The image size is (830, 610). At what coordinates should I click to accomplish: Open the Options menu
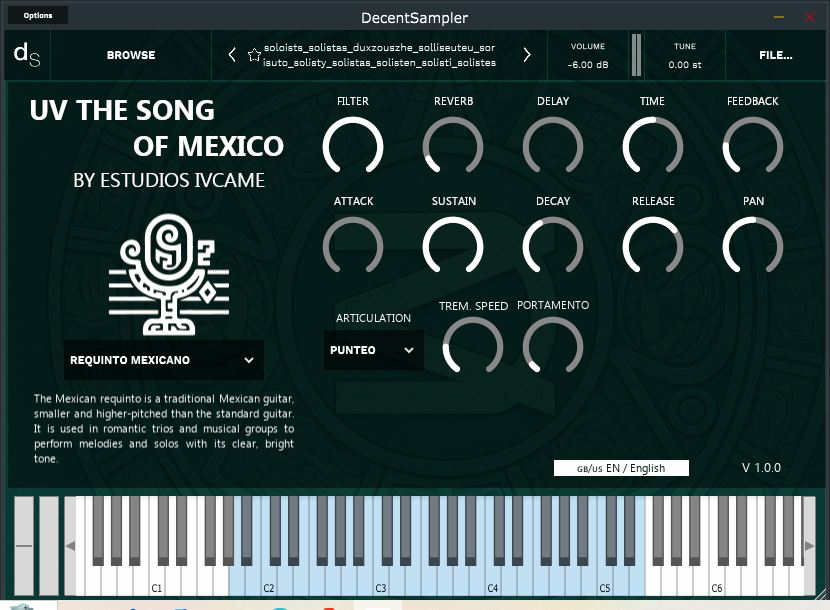pos(38,15)
